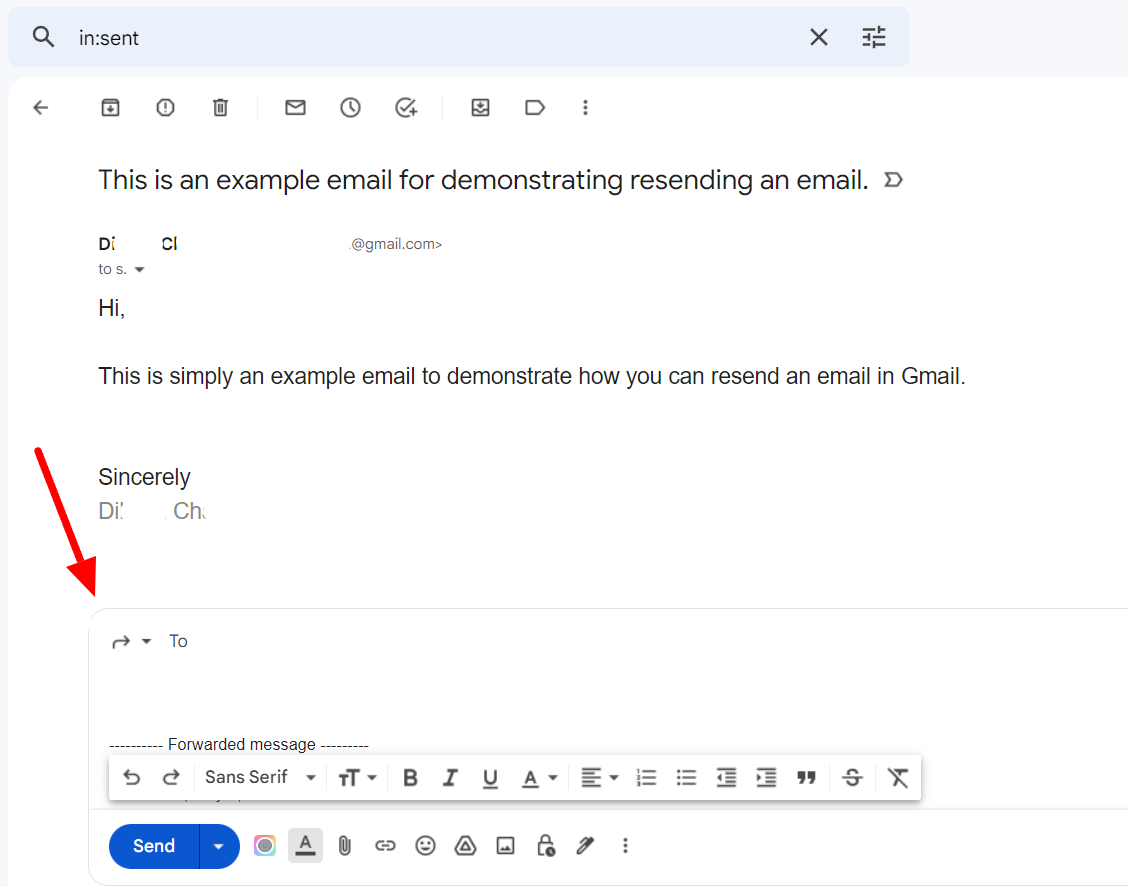The height and width of the screenshot is (887, 1128).
Task: Click into the in:sent search box
Action: tap(432, 37)
